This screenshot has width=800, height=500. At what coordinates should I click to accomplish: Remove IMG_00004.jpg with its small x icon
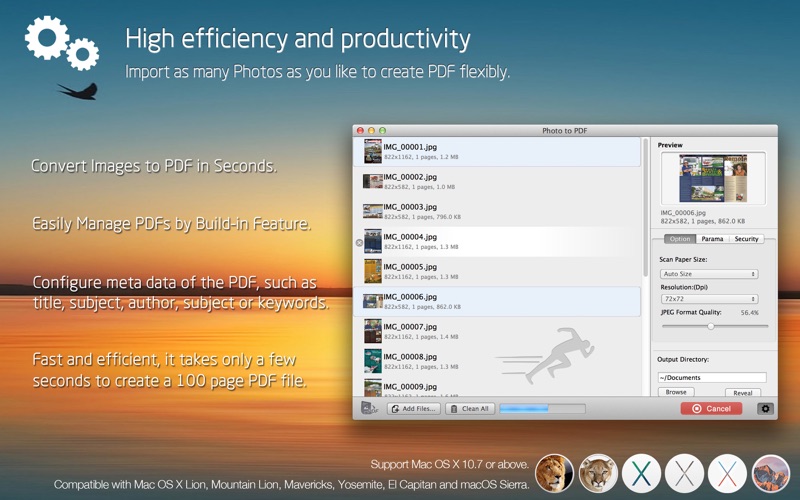(x=359, y=243)
